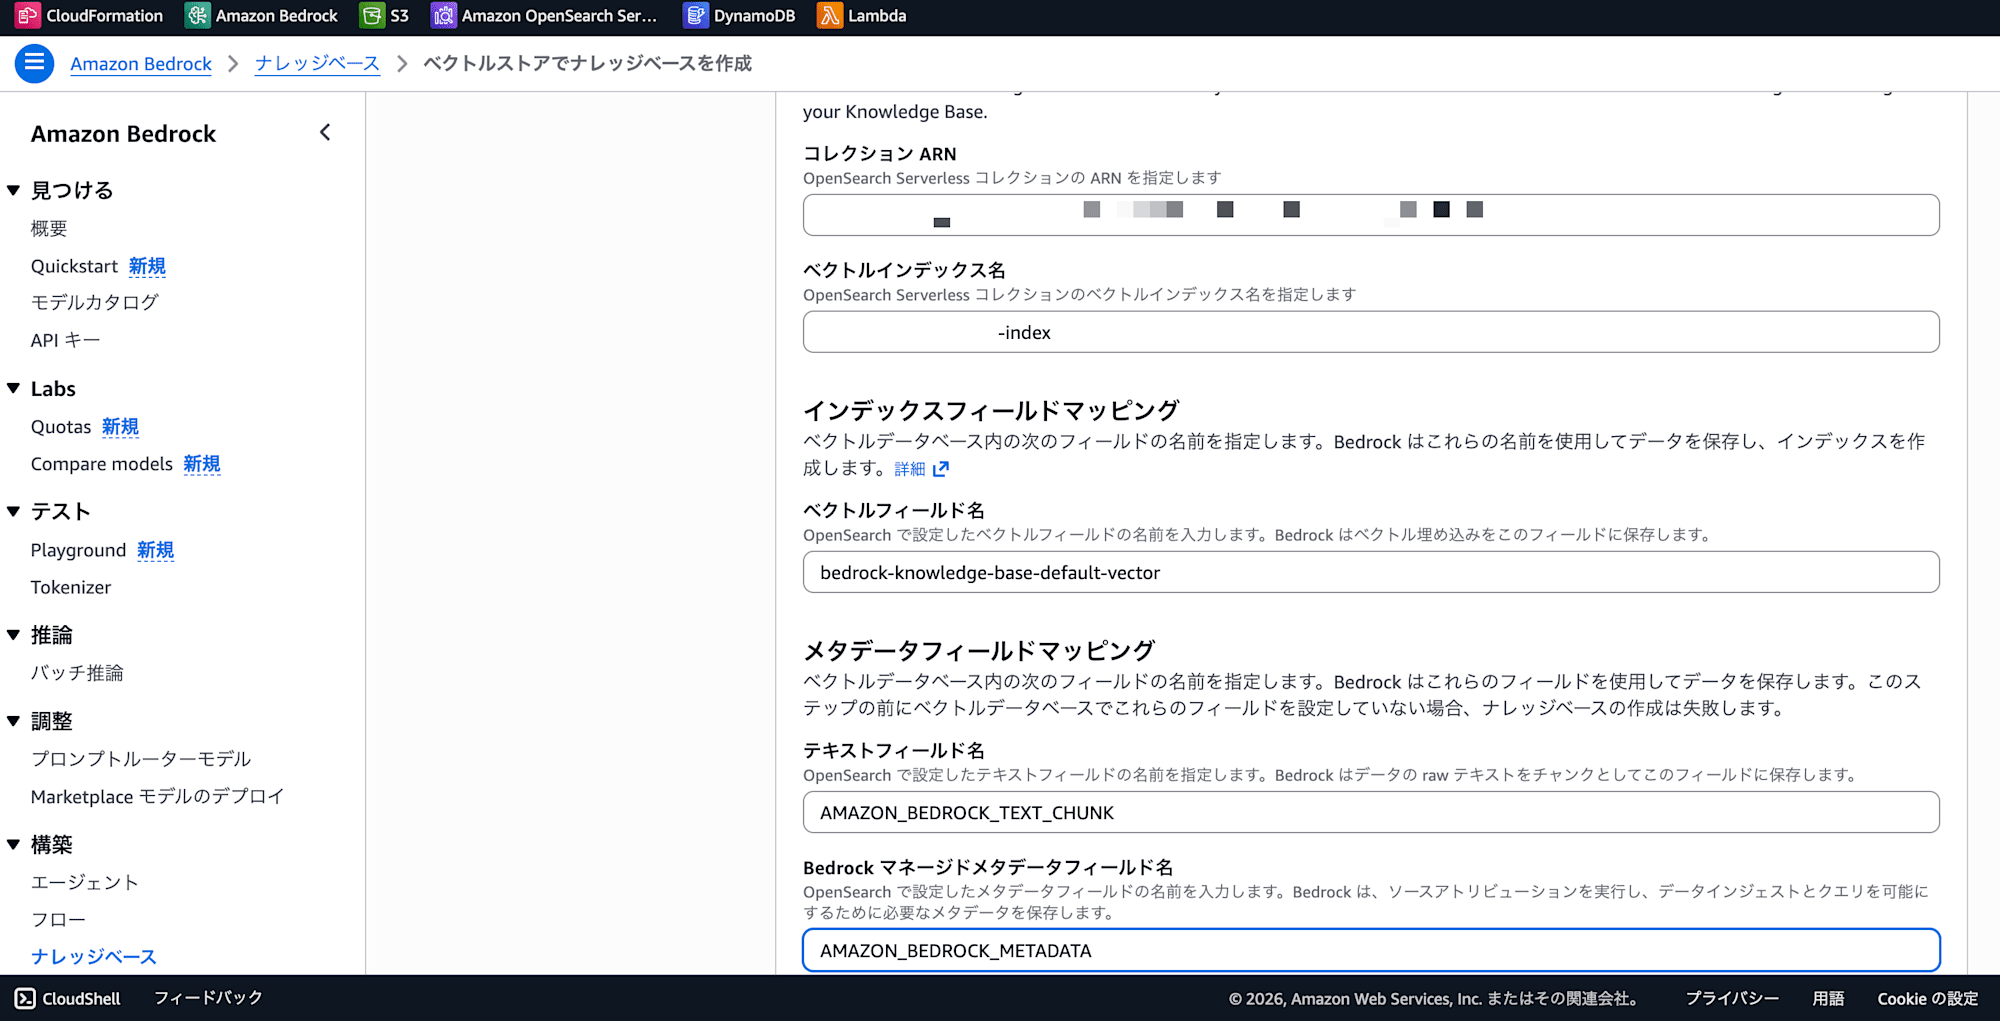
Task: Click フィードバック in the footer
Action: tap(208, 998)
